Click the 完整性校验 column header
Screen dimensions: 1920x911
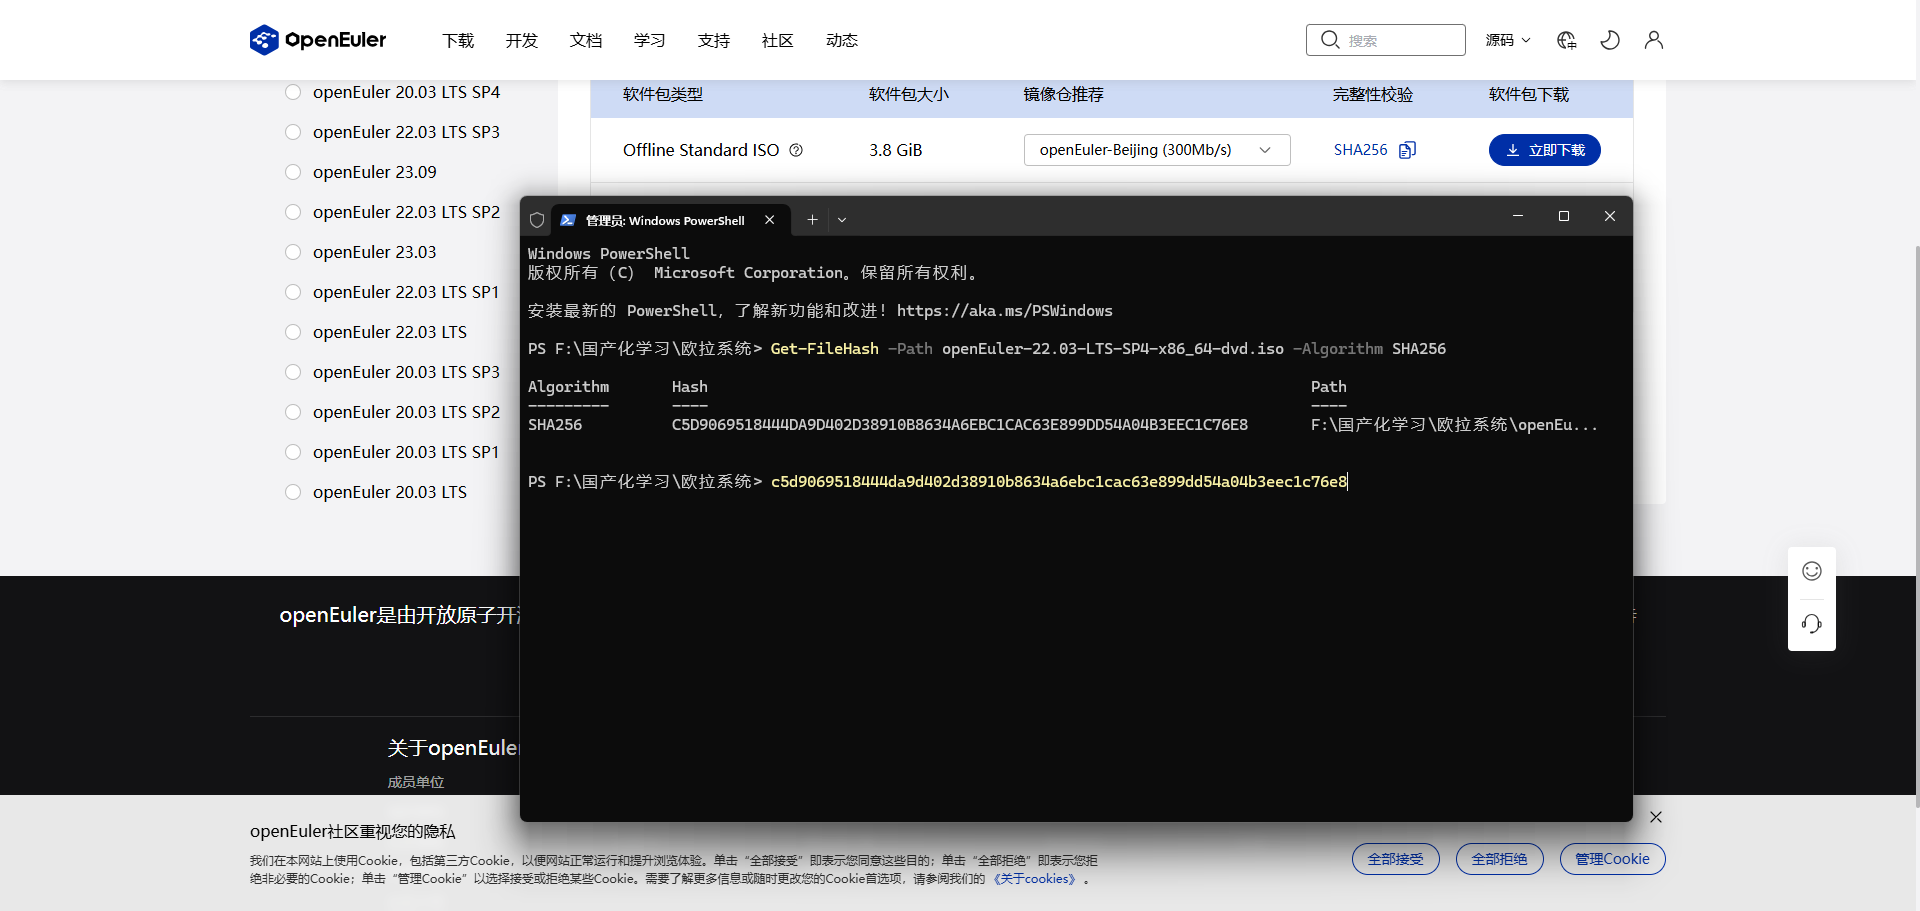tap(1373, 95)
